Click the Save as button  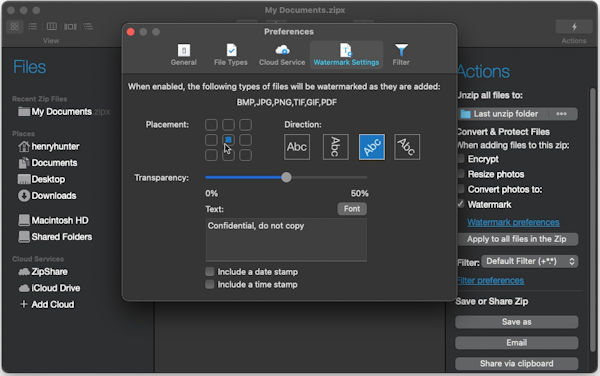point(517,322)
